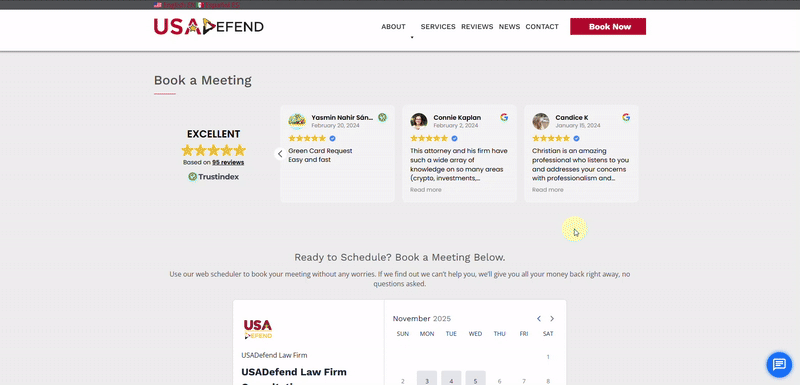Open the NEWS menu item
Screen dimensions: 800x385
(x=509, y=27)
